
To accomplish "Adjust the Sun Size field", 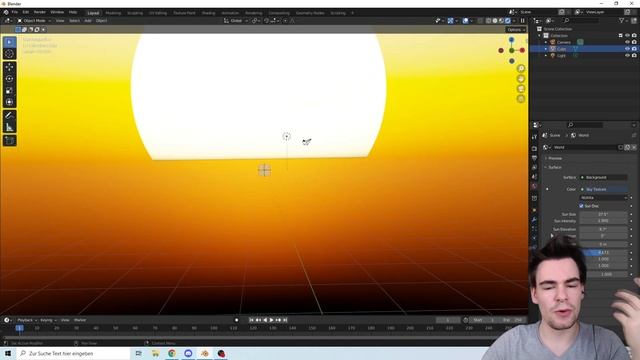I will click(x=603, y=214).
